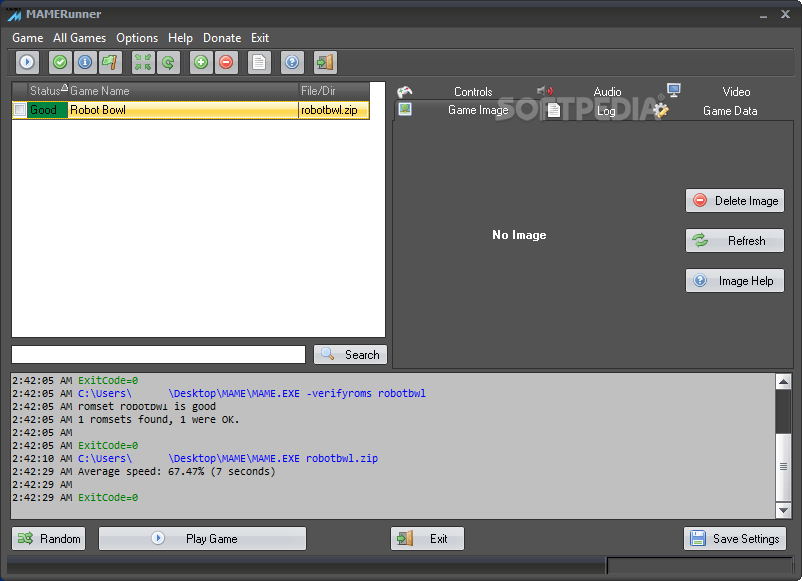The height and width of the screenshot is (581, 802).
Task: Select the Game Image tab
Action: (x=478, y=110)
